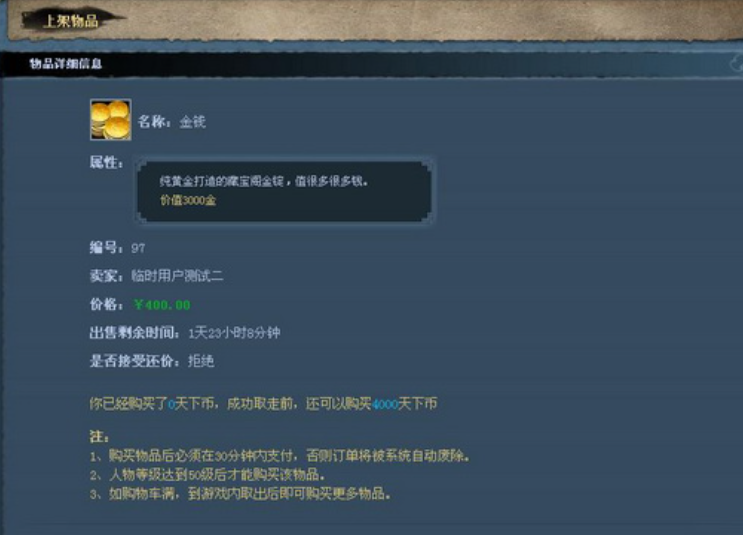Image resolution: width=743 pixels, height=535 pixels.
Task: Click the 纯黄金打造 item description text
Action: [264, 181]
